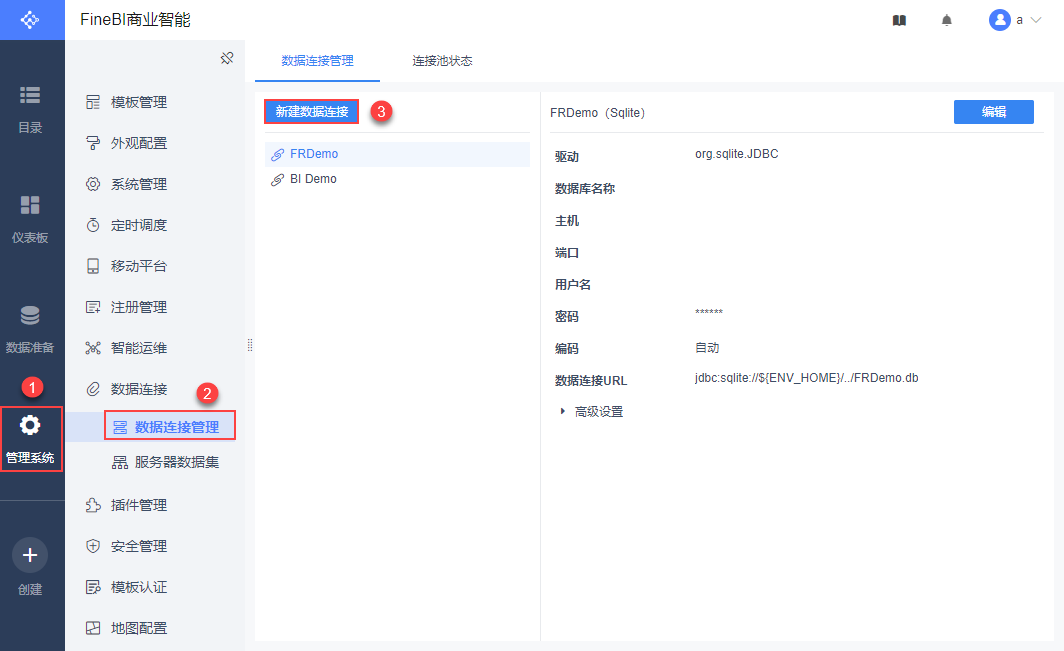Screen dimensions: 1064x651
Task: Select the FRDemo connection
Action: click(397, 154)
